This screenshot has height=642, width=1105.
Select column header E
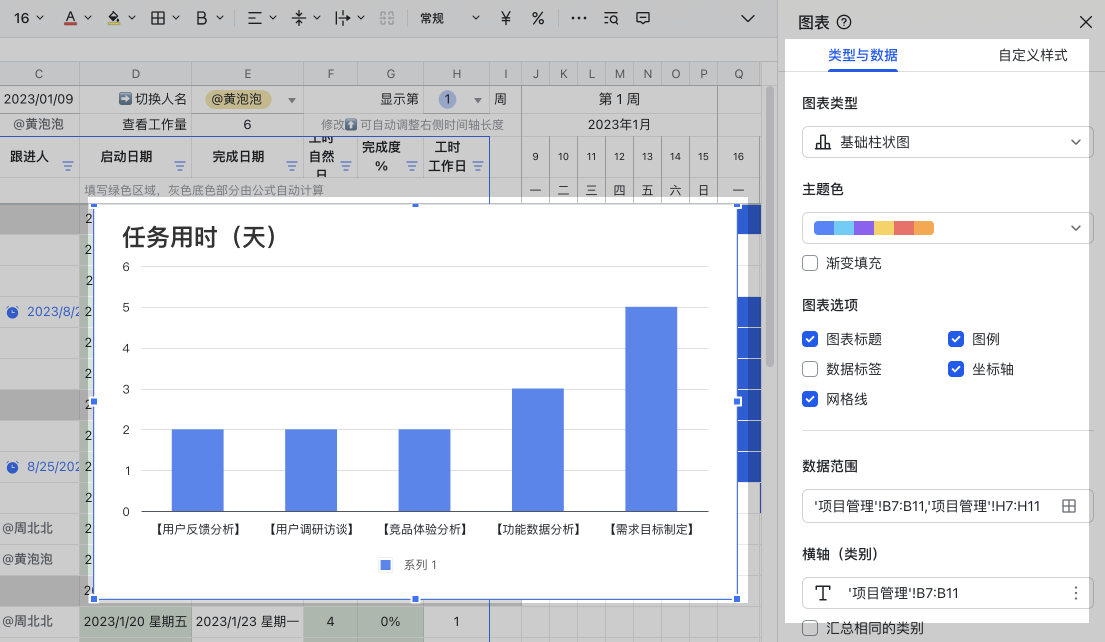point(247,73)
